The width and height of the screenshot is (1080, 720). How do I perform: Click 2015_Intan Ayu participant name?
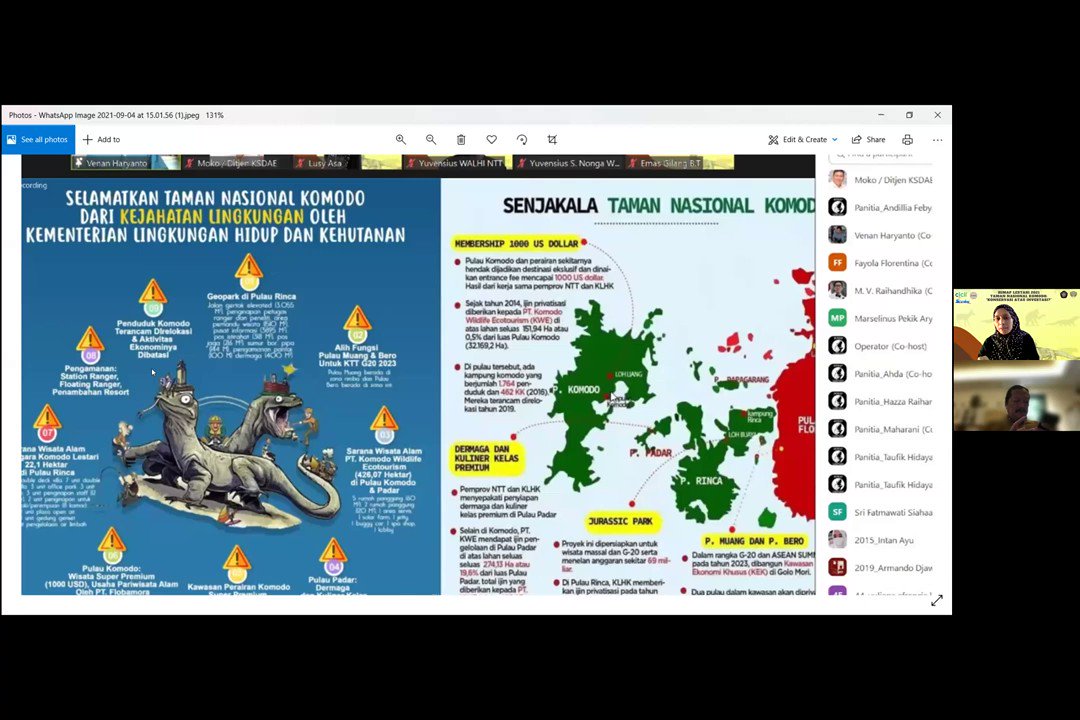pos(884,540)
